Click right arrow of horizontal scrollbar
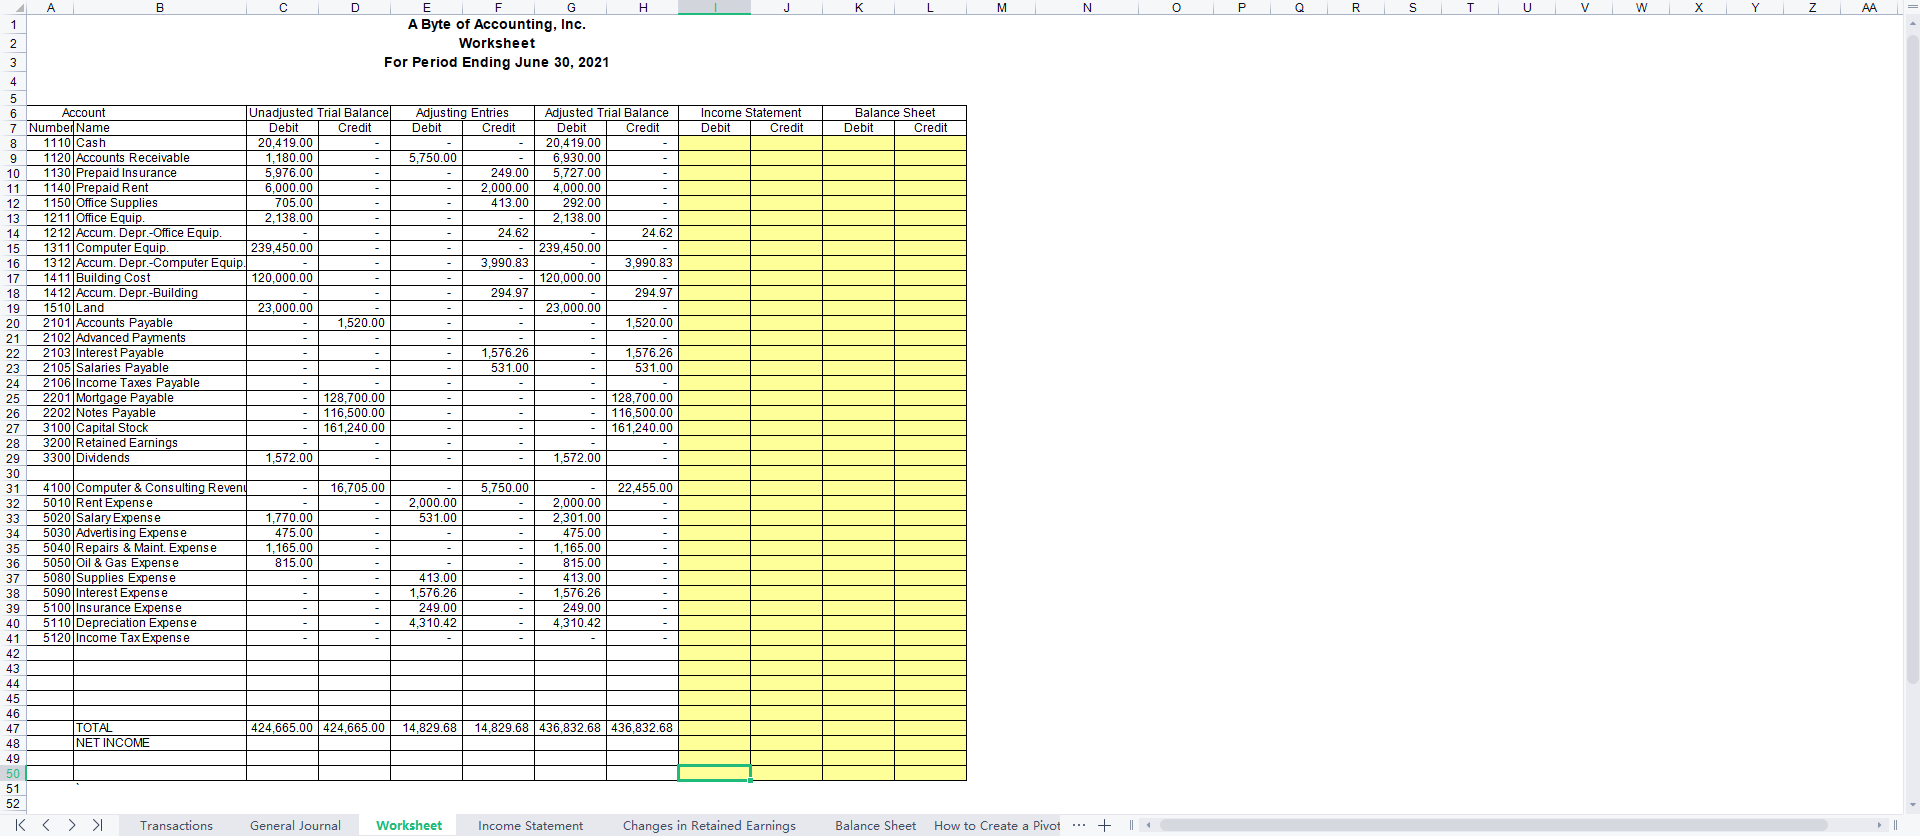This screenshot has width=1920, height=836. [x=1880, y=825]
